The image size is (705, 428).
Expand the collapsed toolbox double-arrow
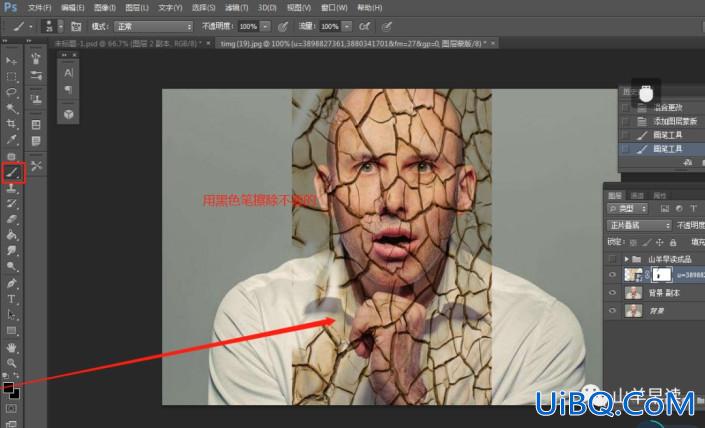[x=5, y=41]
